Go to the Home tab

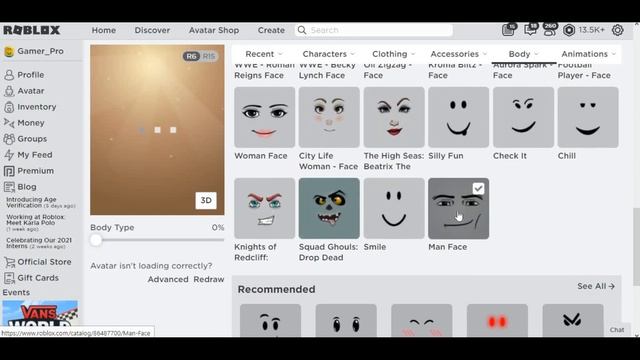[104, 30]
